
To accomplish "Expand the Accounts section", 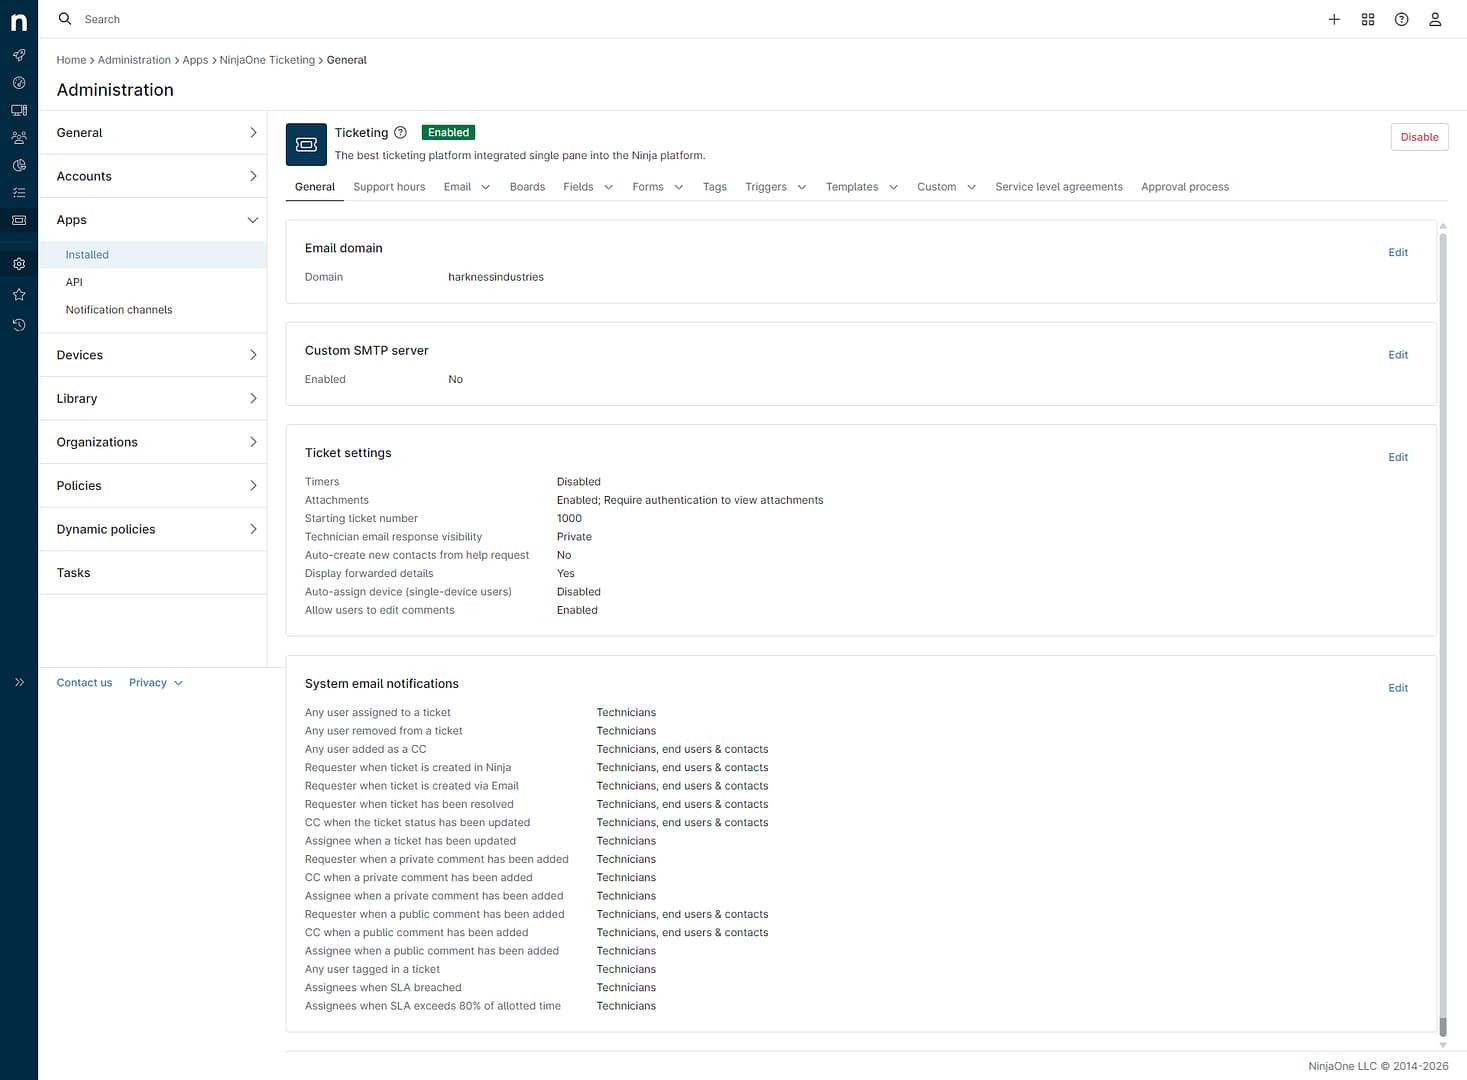I will pos(153,176).
